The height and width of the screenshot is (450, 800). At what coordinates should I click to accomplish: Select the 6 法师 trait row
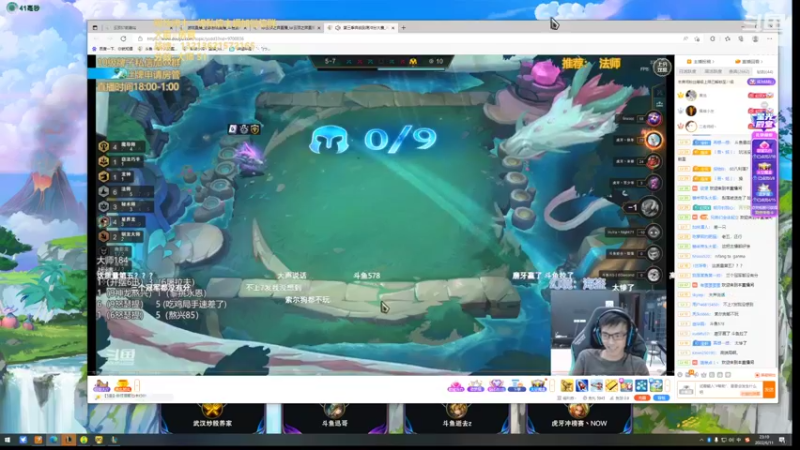126,191
